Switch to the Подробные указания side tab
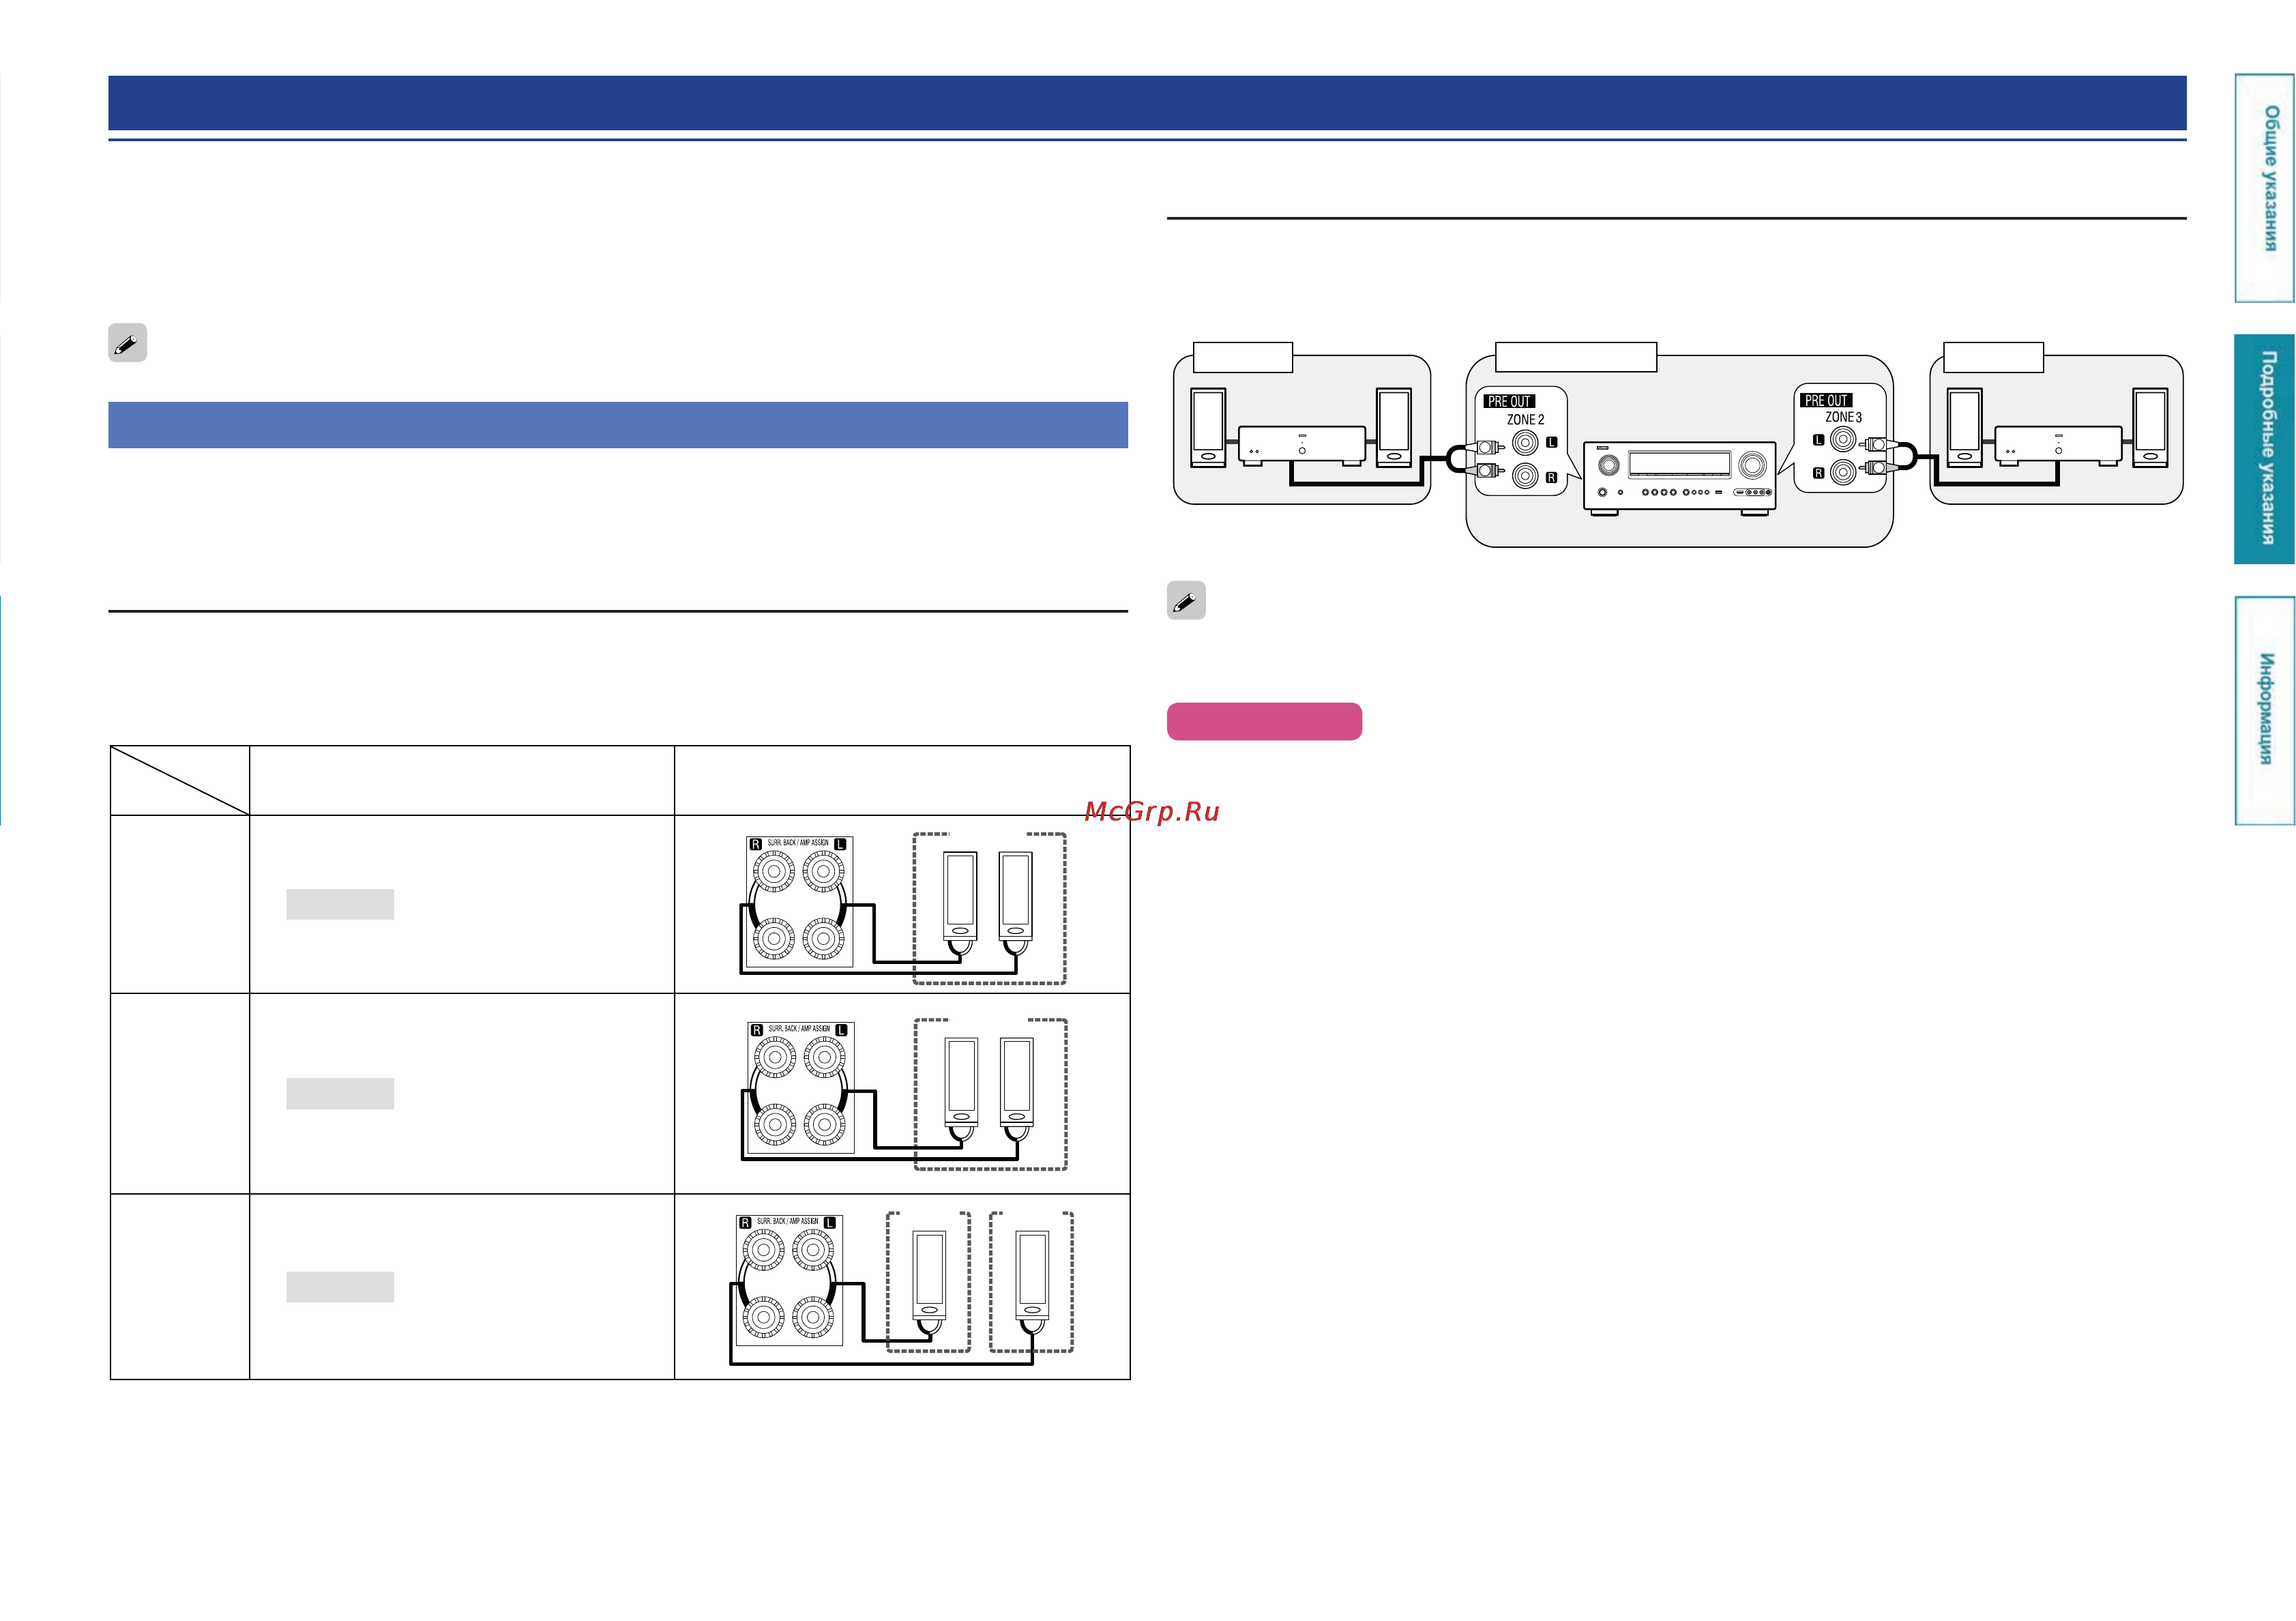This screenshot has width=2296, height=1621. [x=2264, y=449]
